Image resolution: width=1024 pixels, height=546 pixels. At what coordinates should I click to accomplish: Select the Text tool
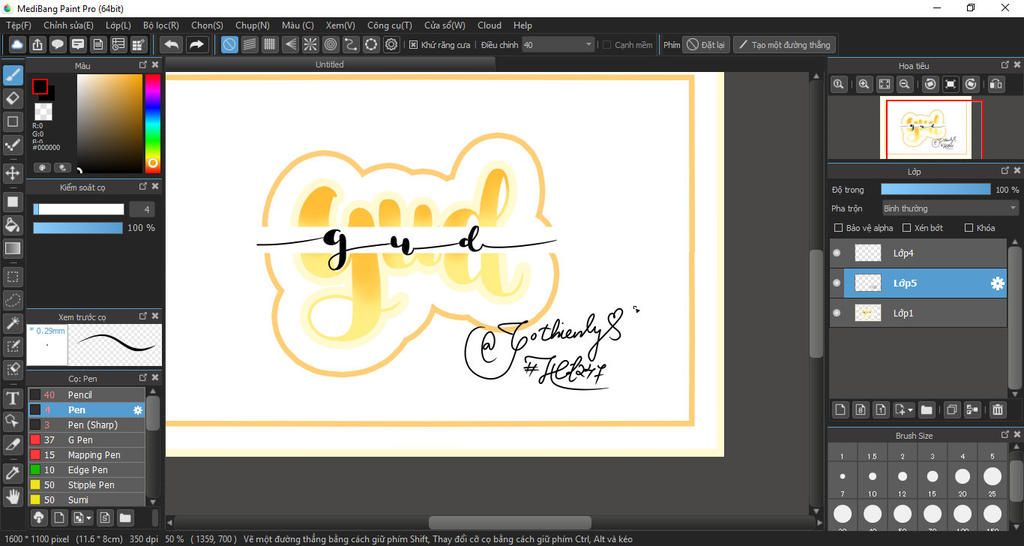(x=12, y=398)
